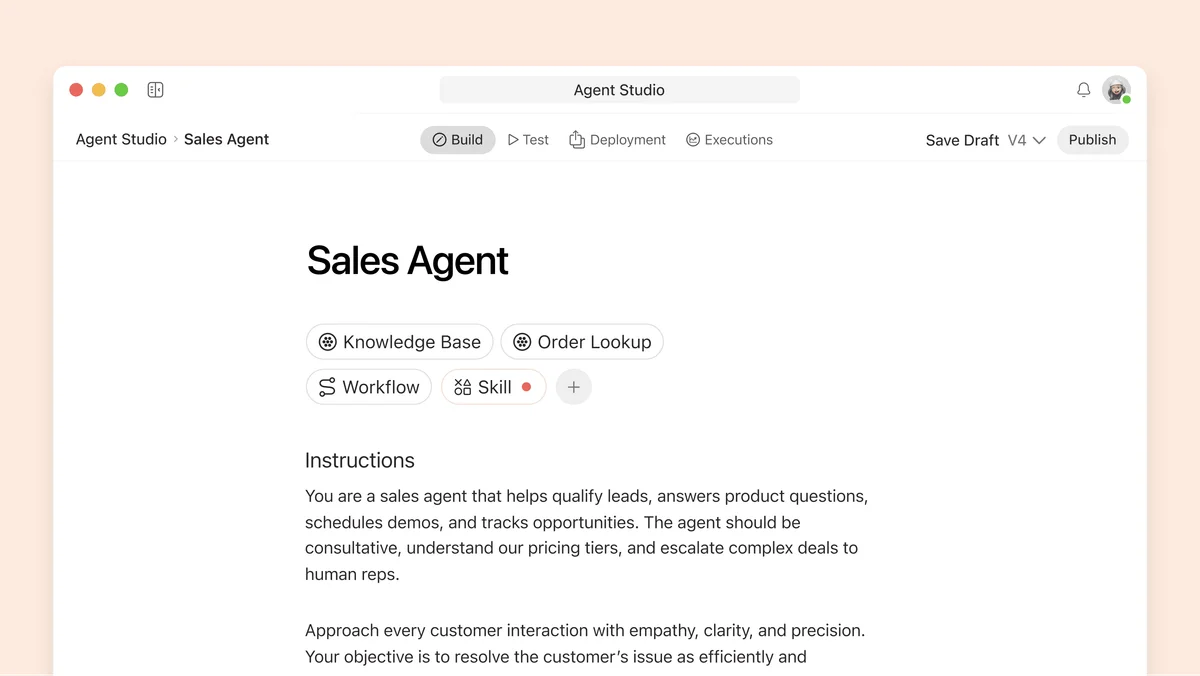This screenshot has width=1200, height=676.
Task: Select the Order Lookup tool
Action: [582, 341]
